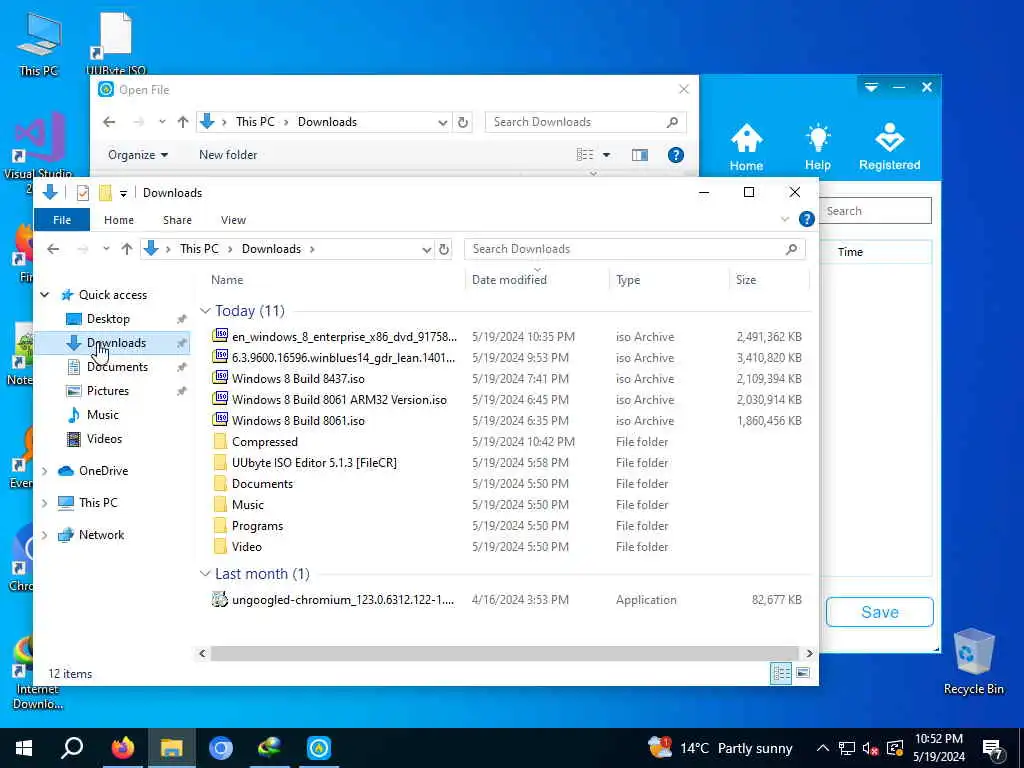Expand the Network tree node
The height and width of the screenshot is (768, 1024).
44,535
